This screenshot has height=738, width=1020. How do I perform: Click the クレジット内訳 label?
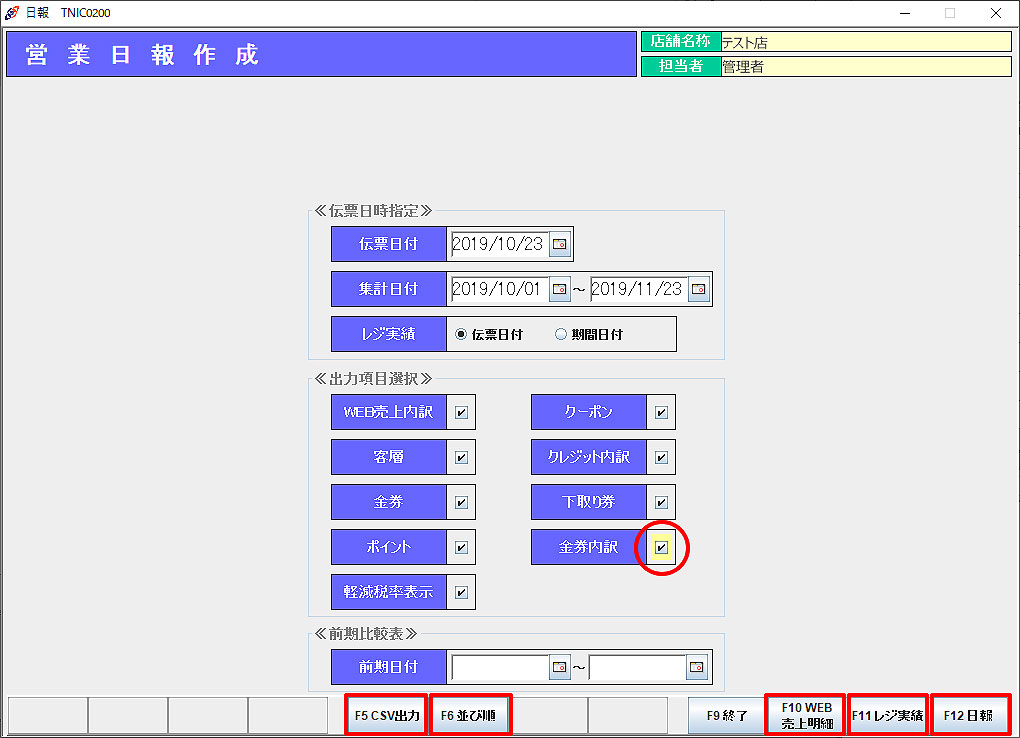point(589,457)
